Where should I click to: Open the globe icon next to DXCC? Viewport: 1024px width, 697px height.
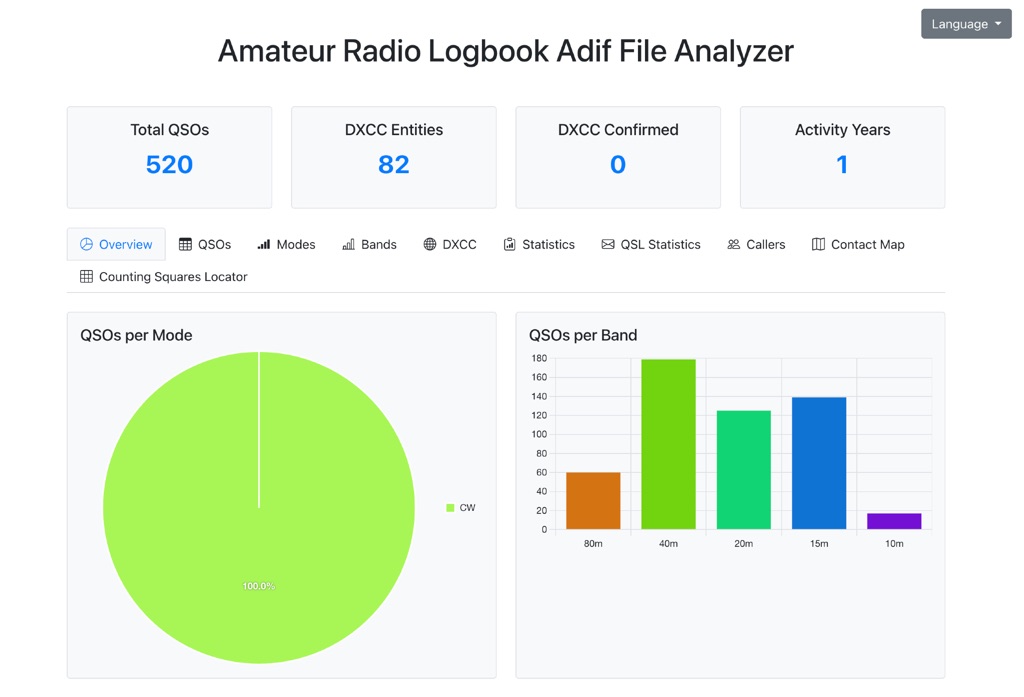pyautogui.click(x=429, y=243)
